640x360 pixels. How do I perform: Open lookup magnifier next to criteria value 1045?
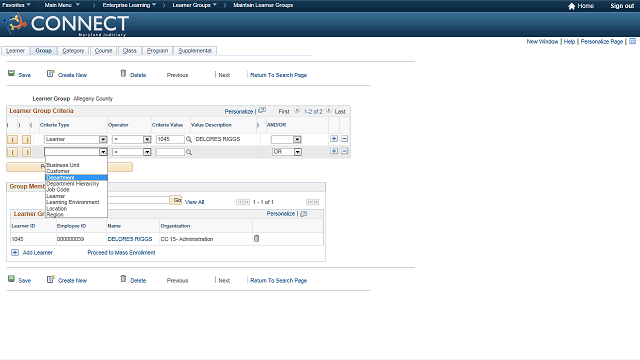(189, 140)
